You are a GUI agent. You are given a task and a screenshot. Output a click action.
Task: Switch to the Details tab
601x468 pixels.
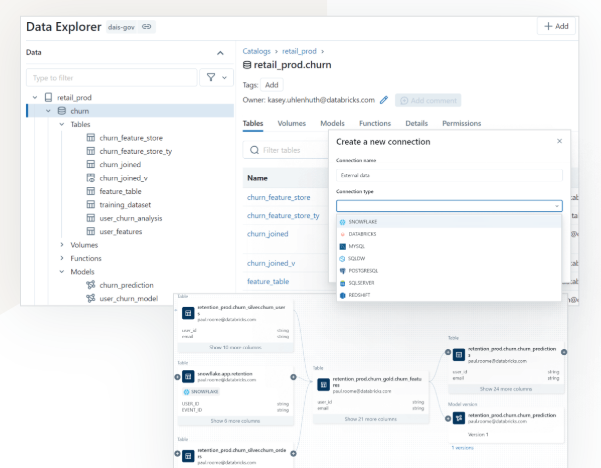417,123
